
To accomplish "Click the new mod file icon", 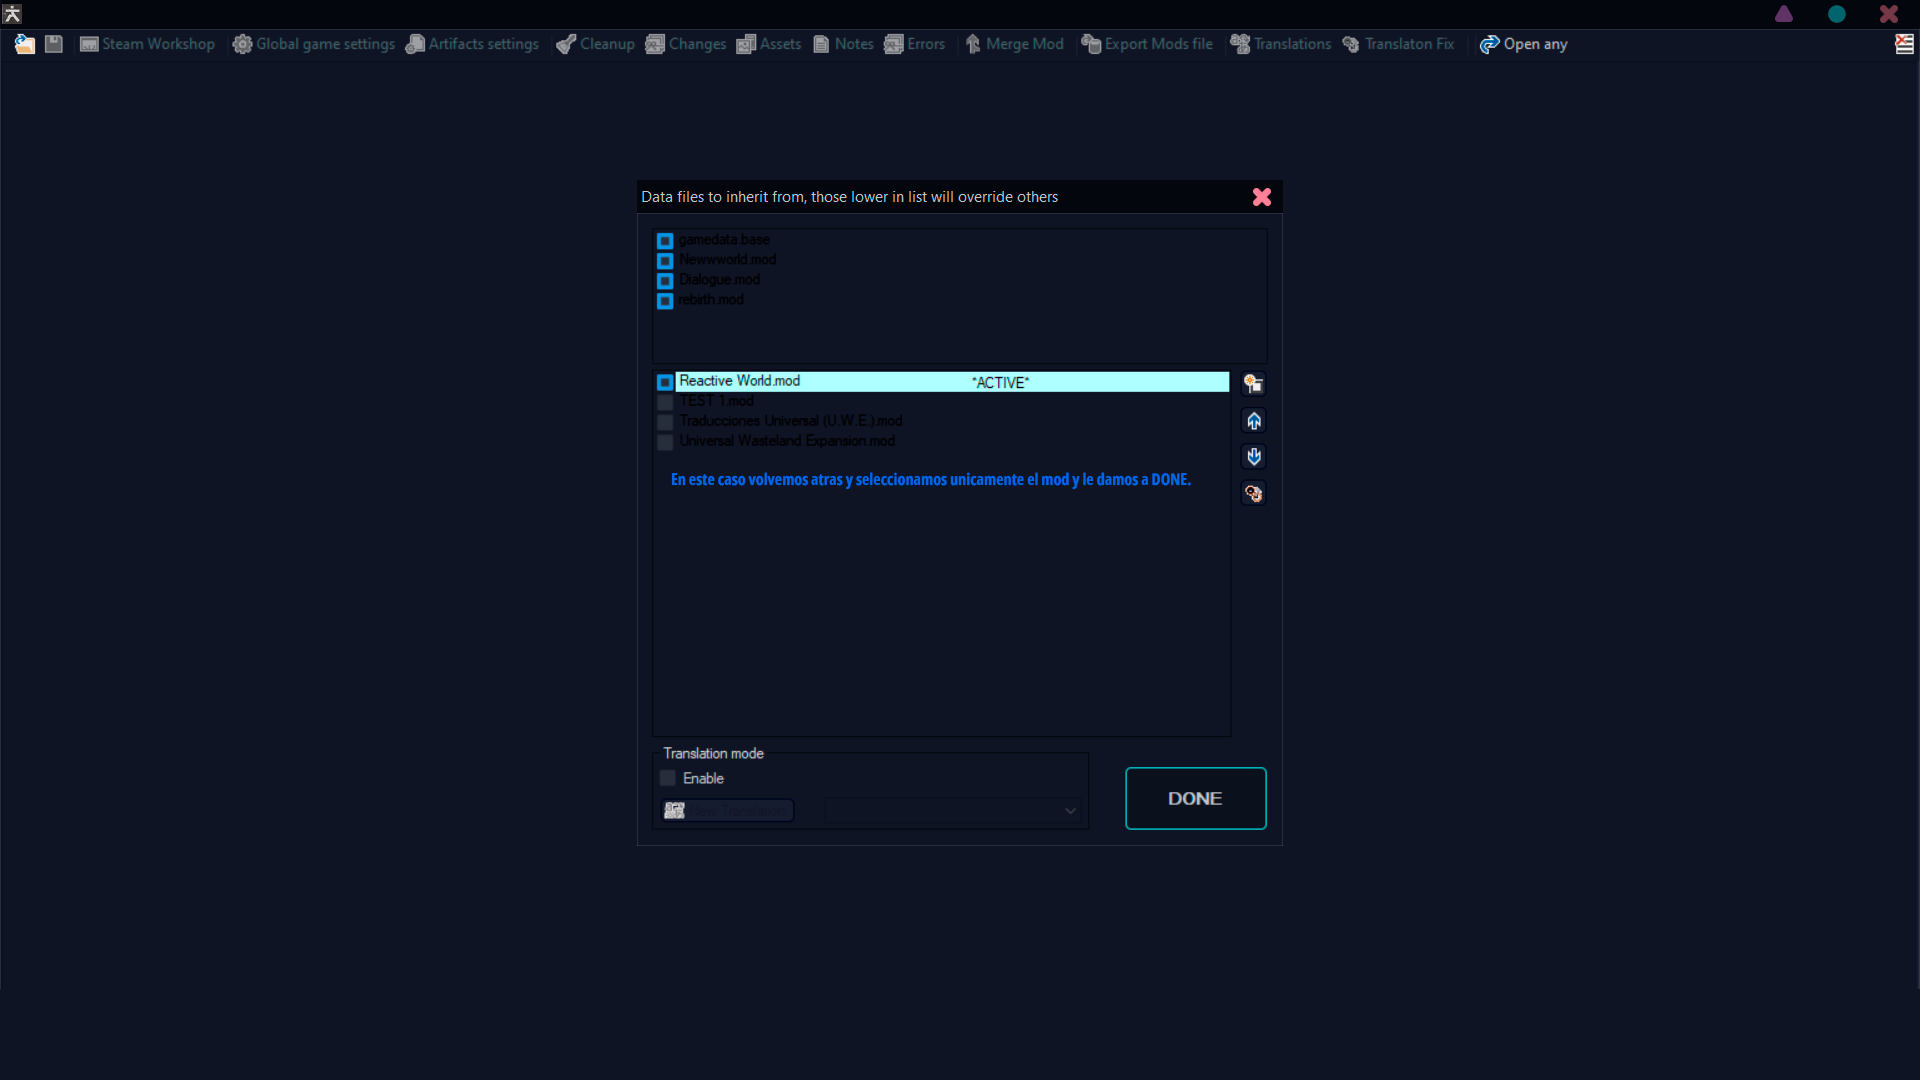I will point(1253,384).
